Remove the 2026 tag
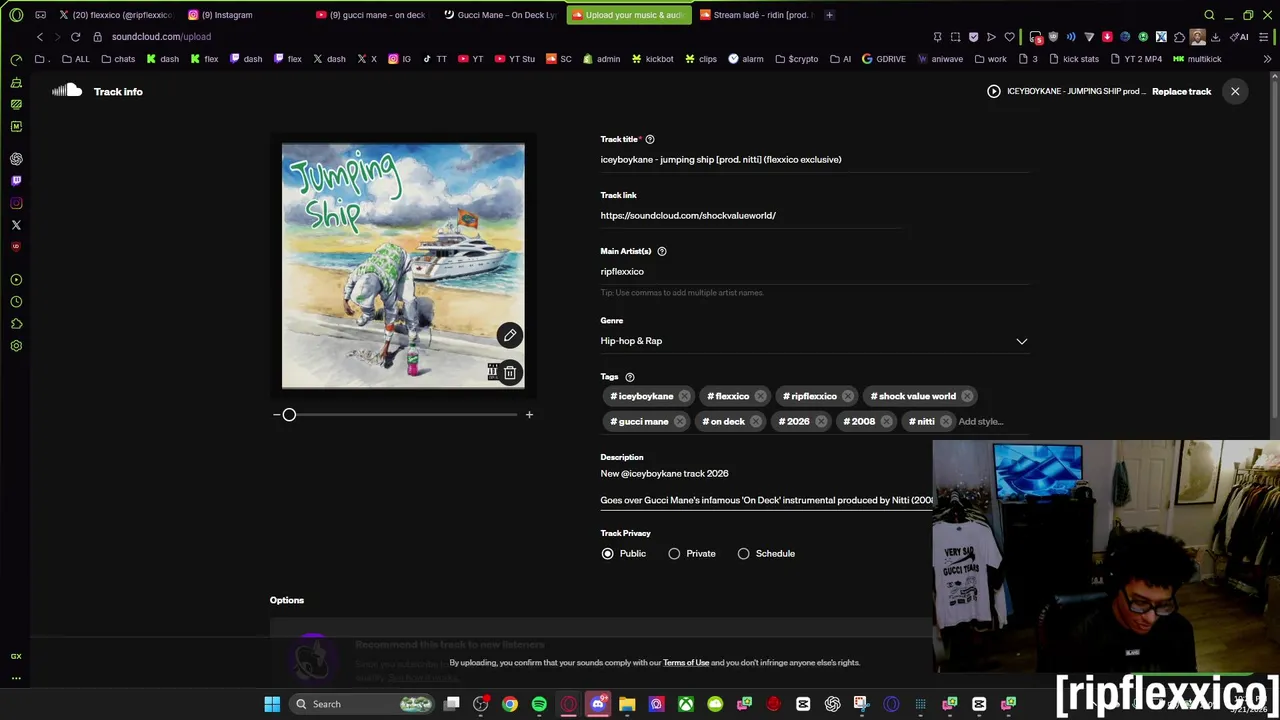 pyautogui.click(x=821, y=421)
